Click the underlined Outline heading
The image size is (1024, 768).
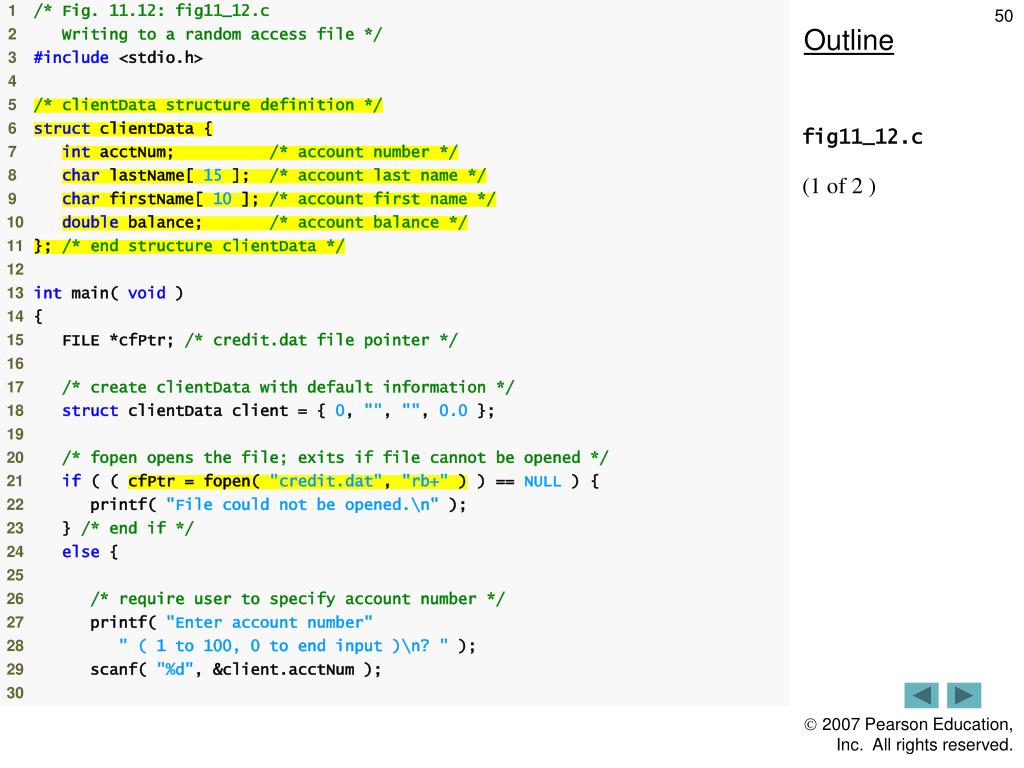(x=848, y=40)
